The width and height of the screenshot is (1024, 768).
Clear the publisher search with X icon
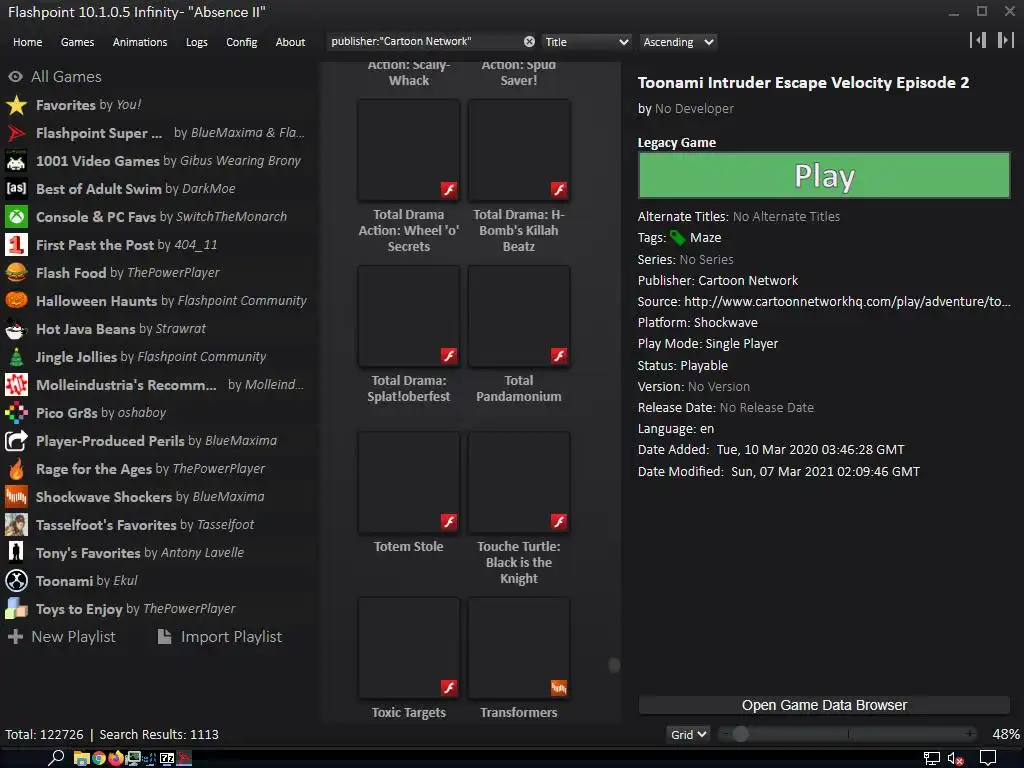pos(529,42)
